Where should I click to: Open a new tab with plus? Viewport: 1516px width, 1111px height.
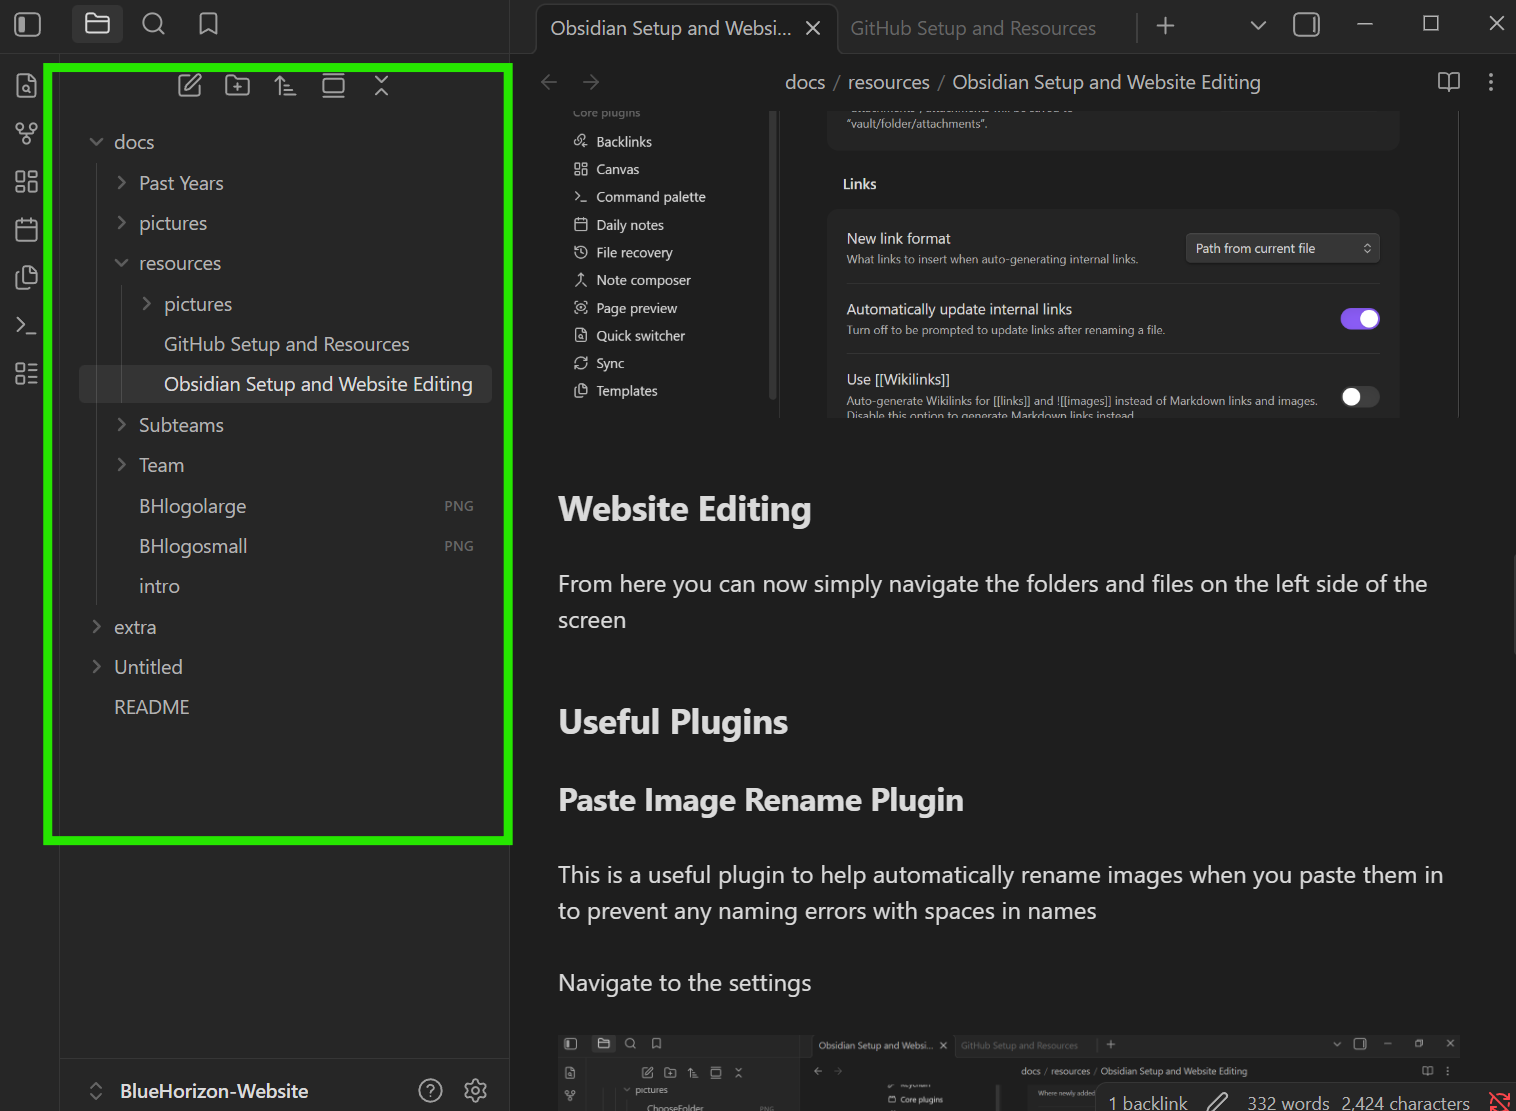[x=1166, y=26]
